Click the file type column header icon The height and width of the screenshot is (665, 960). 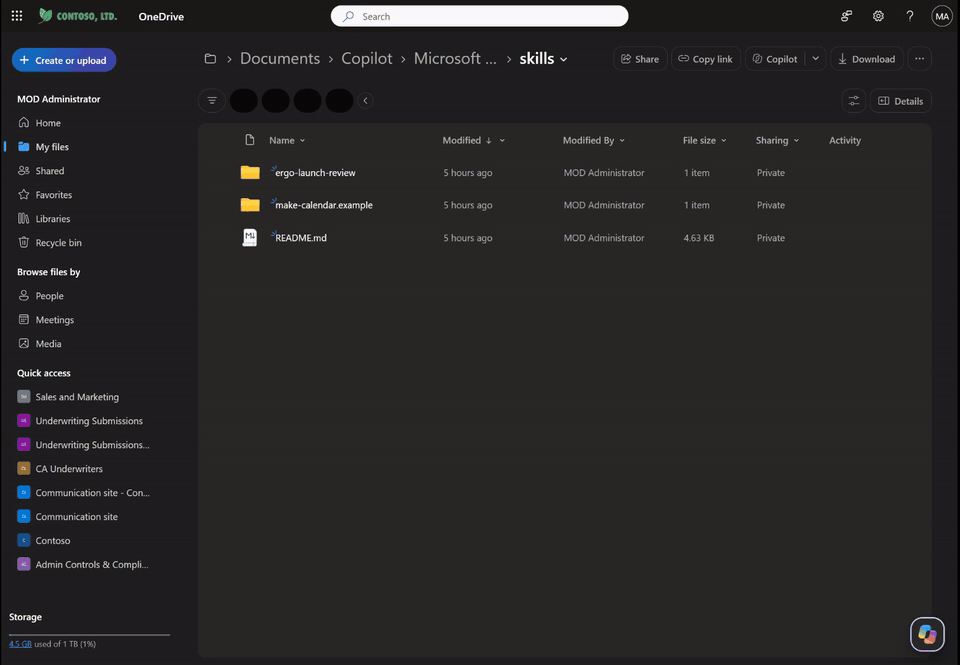pos(250,140)
